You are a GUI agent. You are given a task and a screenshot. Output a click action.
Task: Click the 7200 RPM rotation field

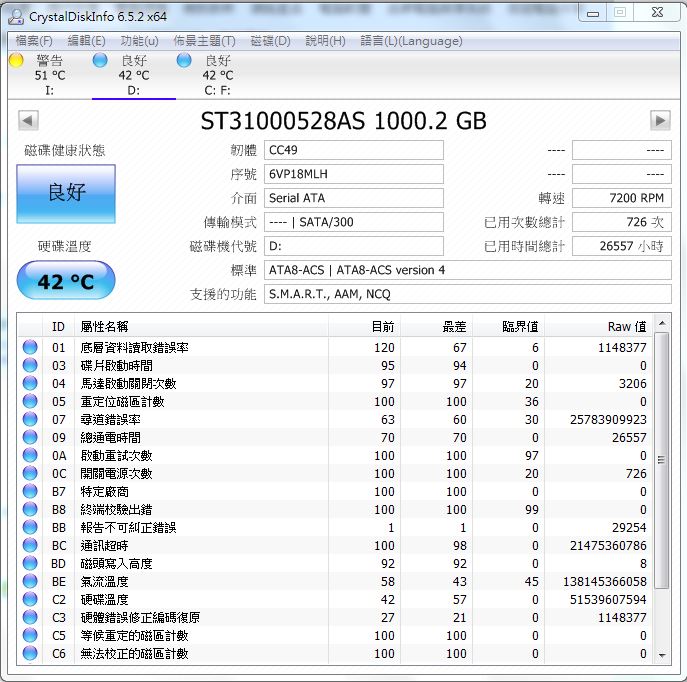[622, 198]
